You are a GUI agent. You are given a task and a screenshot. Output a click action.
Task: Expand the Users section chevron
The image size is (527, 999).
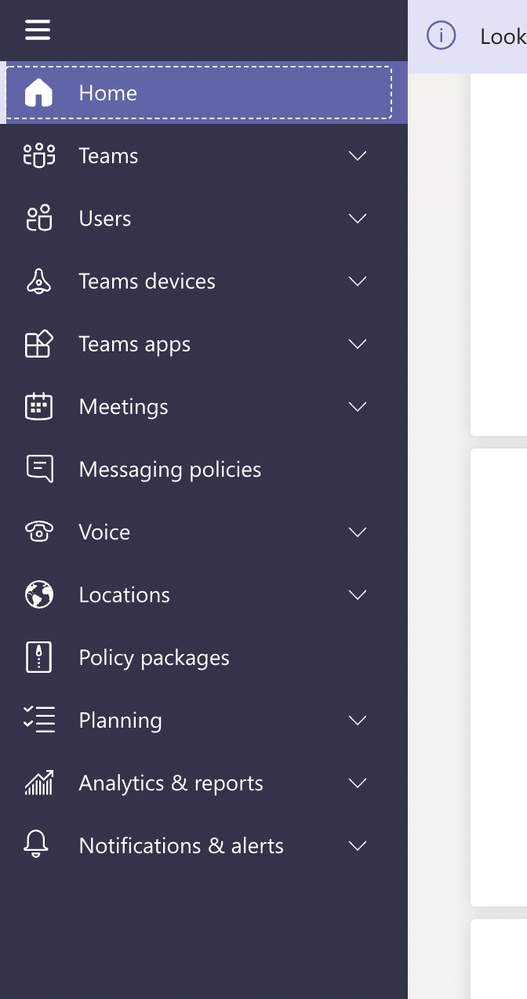[x=358, y=219]
